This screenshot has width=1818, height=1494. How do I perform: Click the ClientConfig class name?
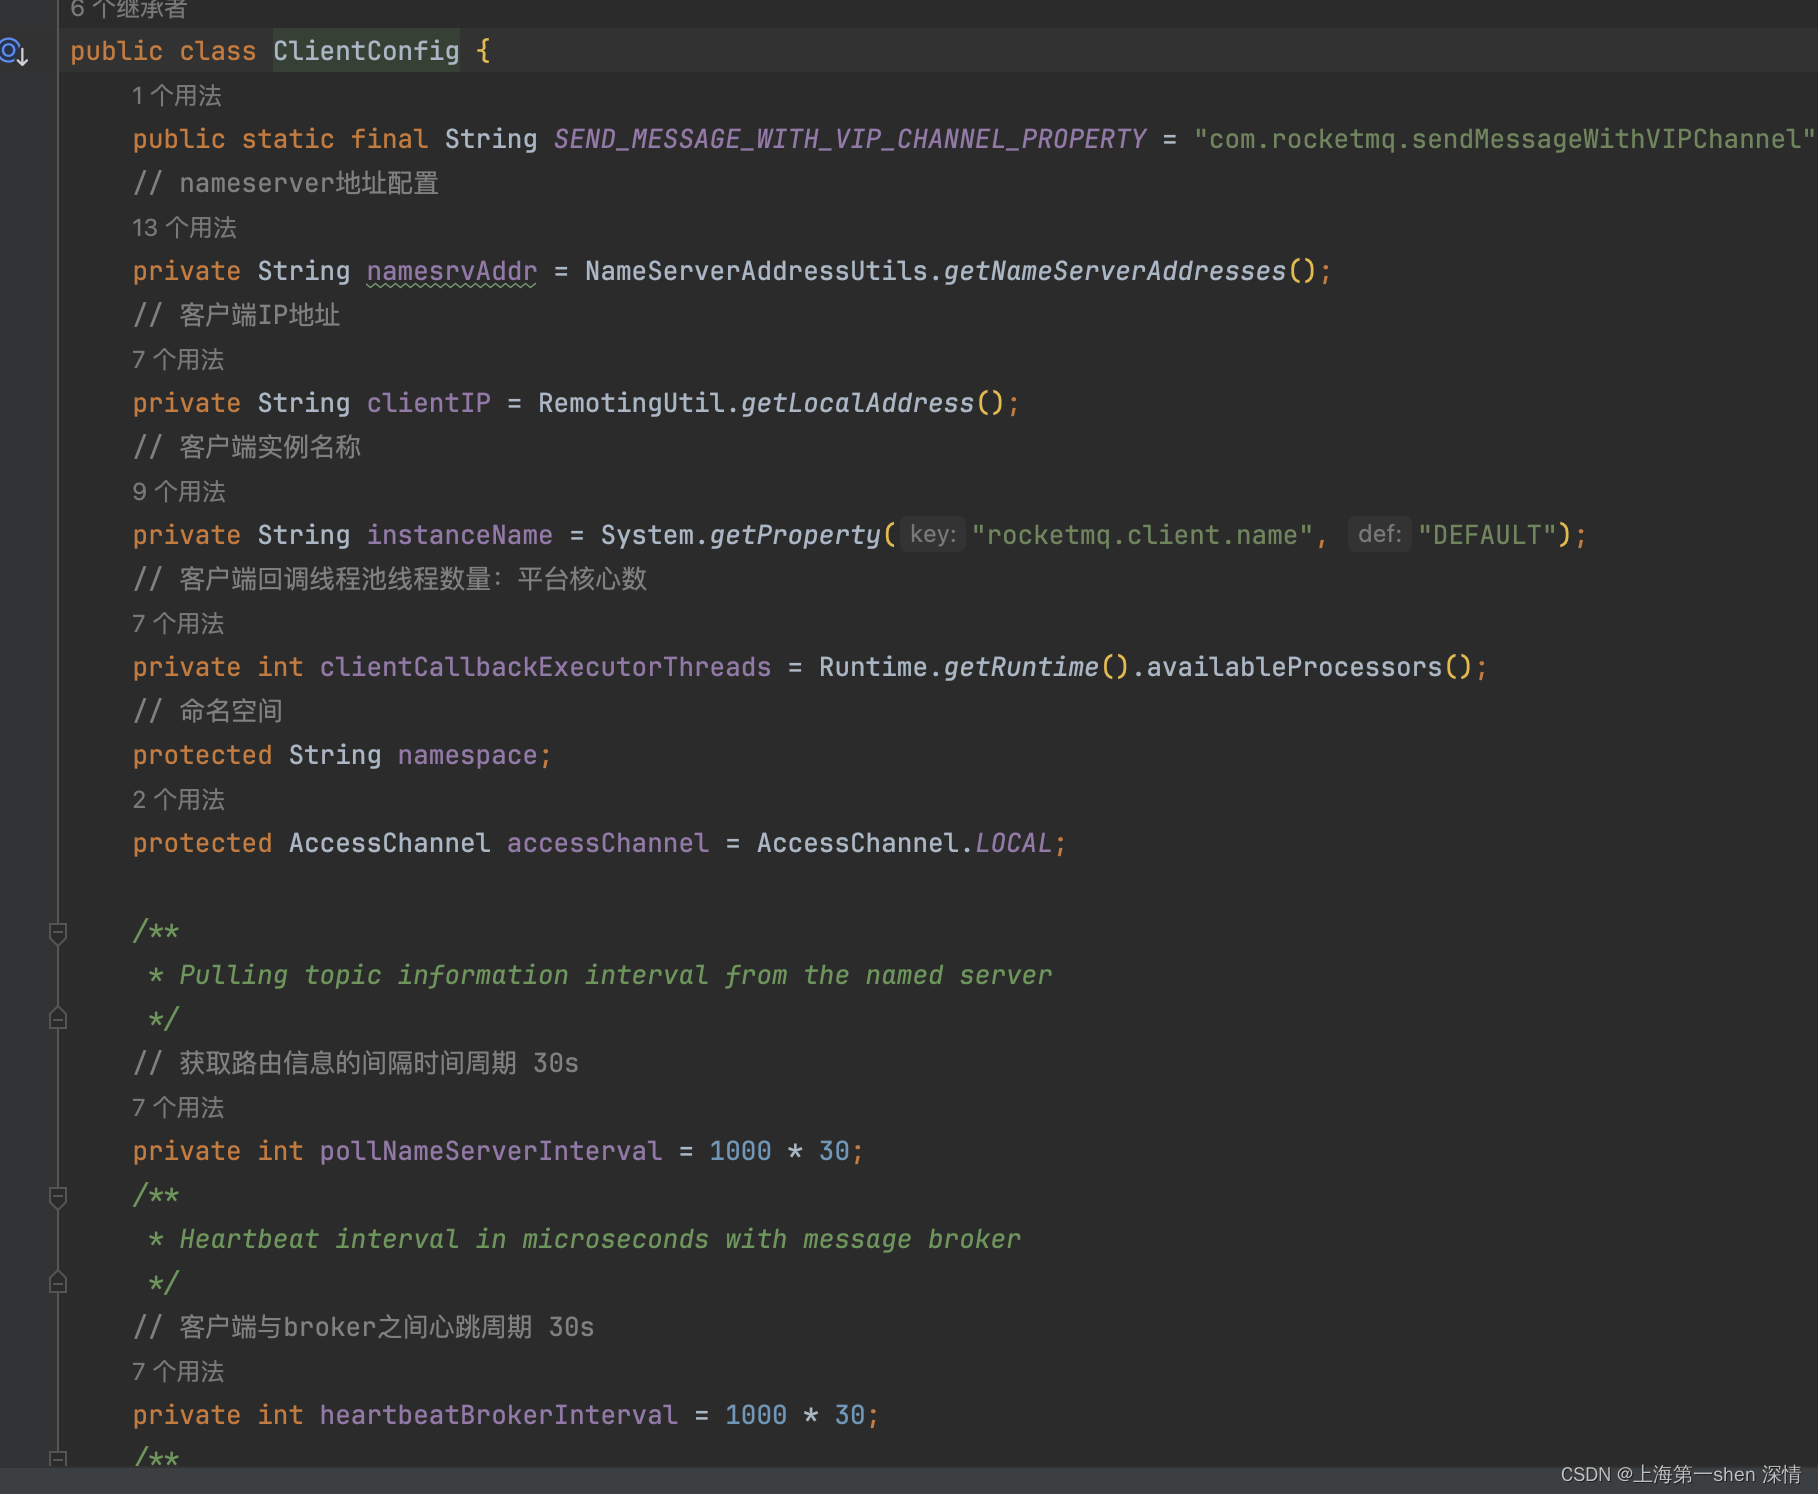366,51
